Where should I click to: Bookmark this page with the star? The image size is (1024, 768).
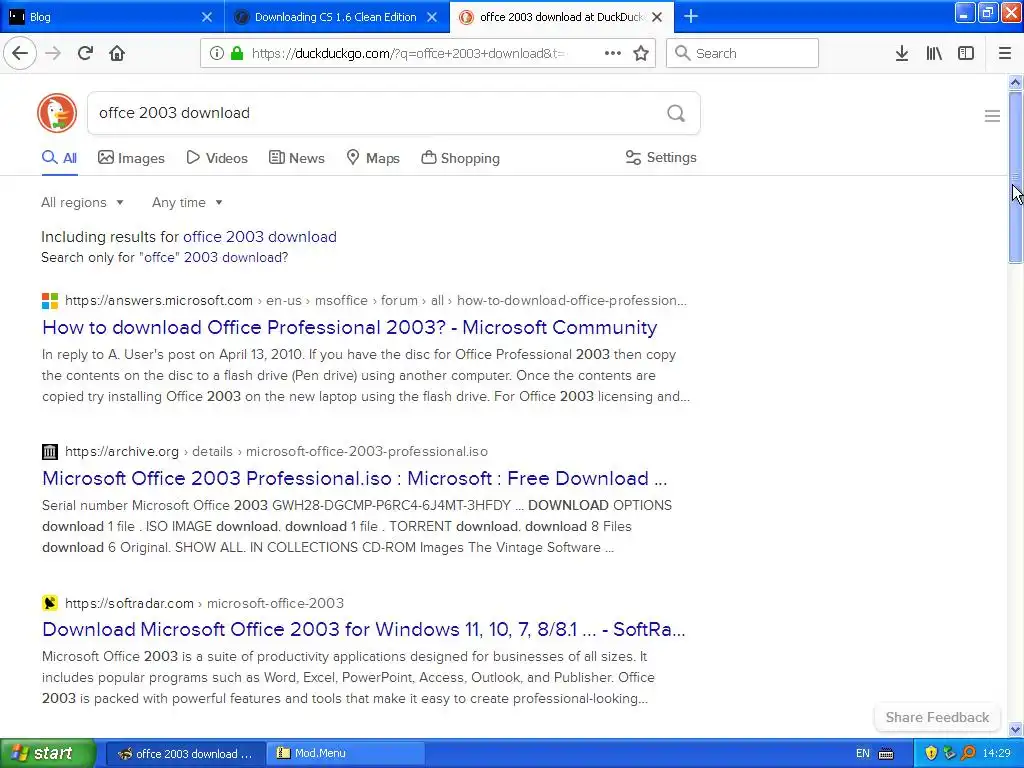[641, 53]
